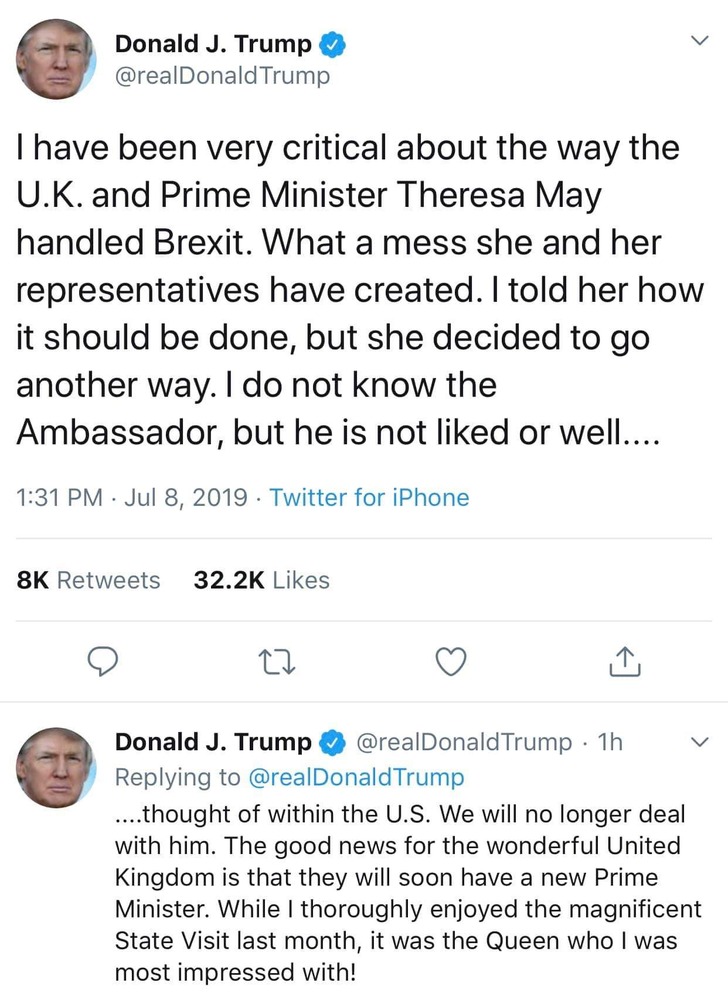Open the Twitter for iPhone source link

coord(369,497)
